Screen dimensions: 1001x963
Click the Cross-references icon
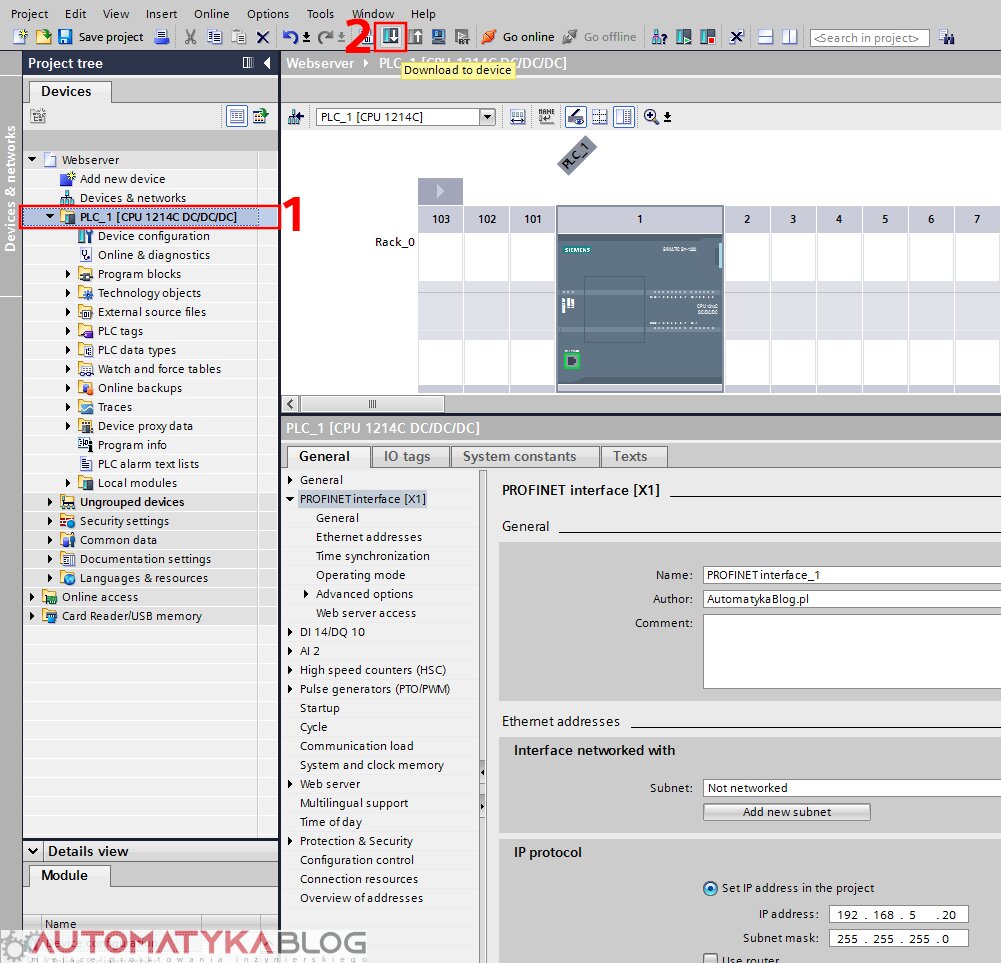click(x=736, y=37)
